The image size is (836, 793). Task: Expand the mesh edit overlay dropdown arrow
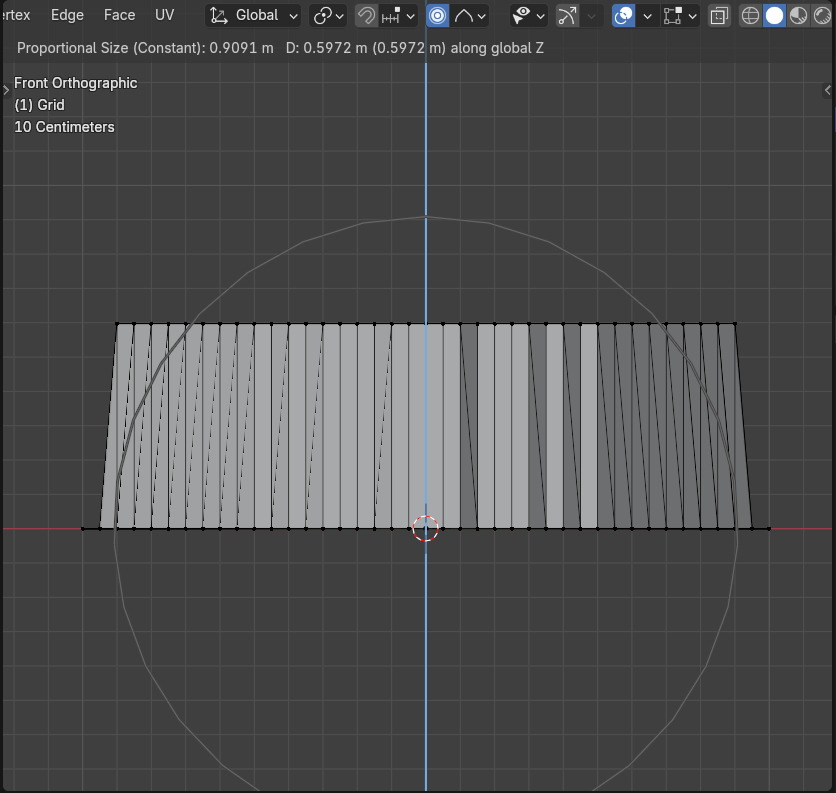click(693, 17)
